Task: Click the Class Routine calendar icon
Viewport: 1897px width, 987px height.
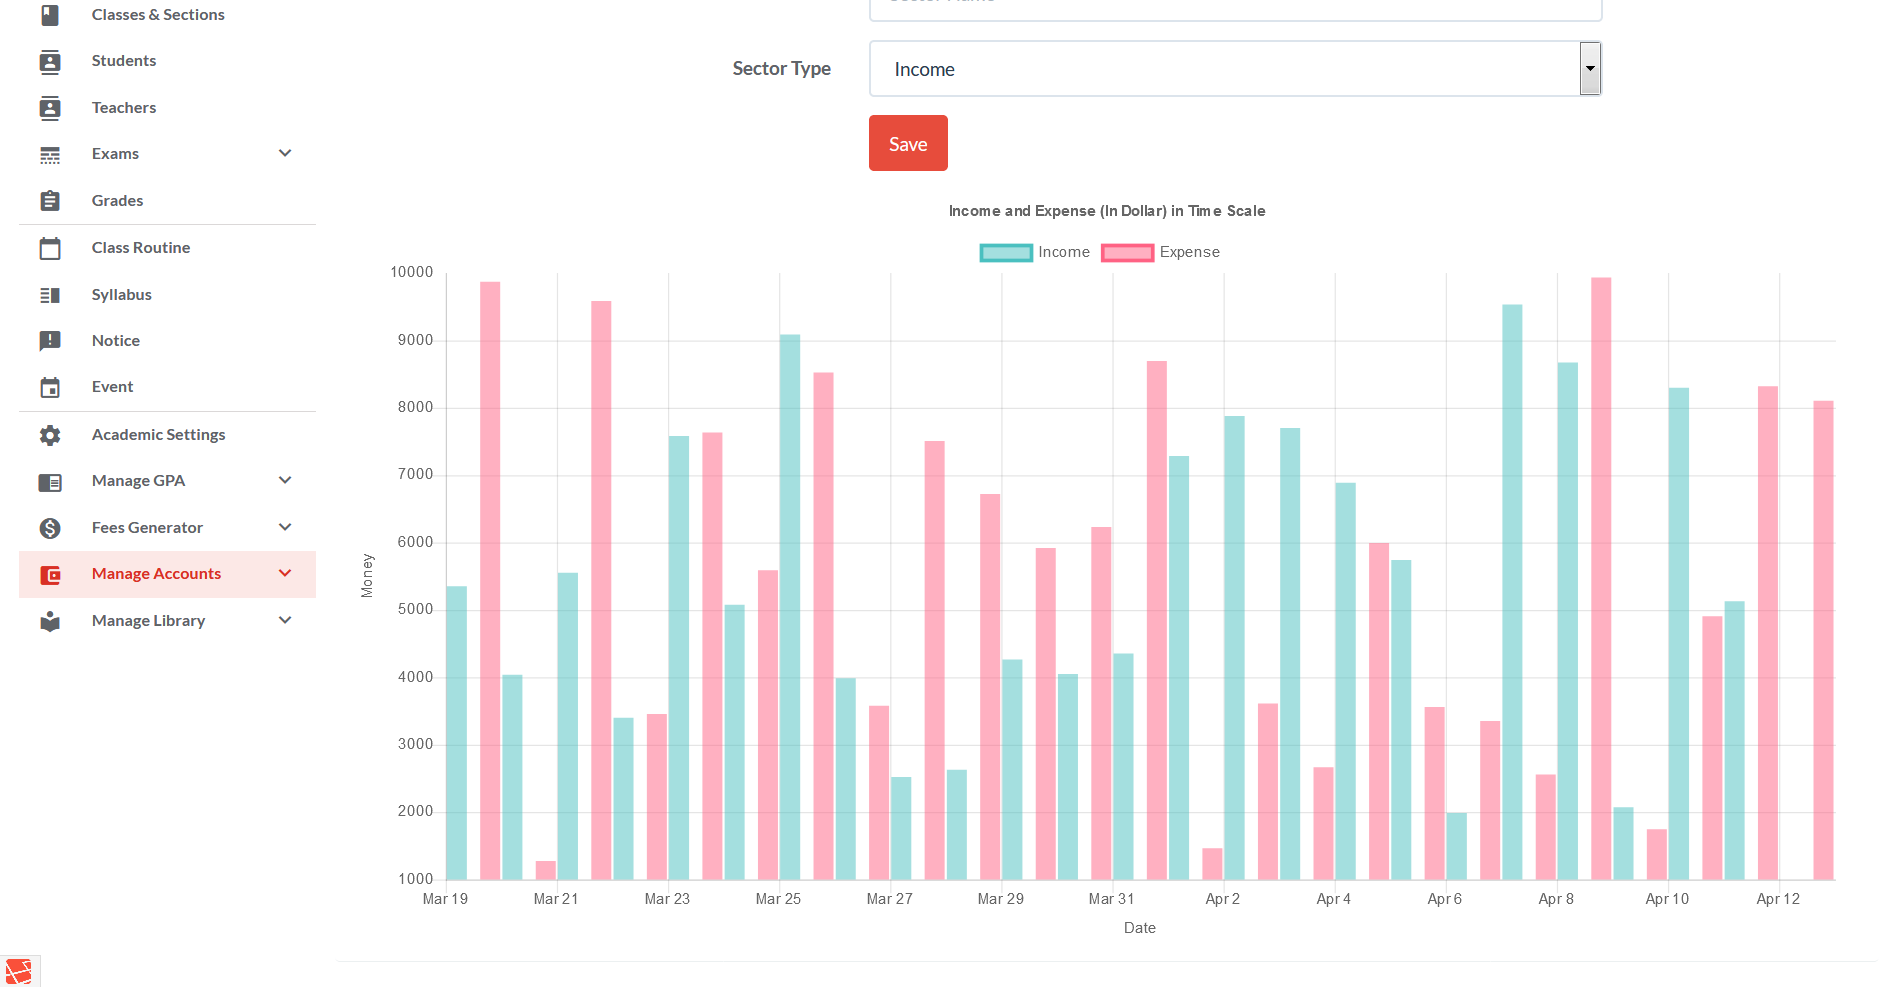Action: coord(50,248)
